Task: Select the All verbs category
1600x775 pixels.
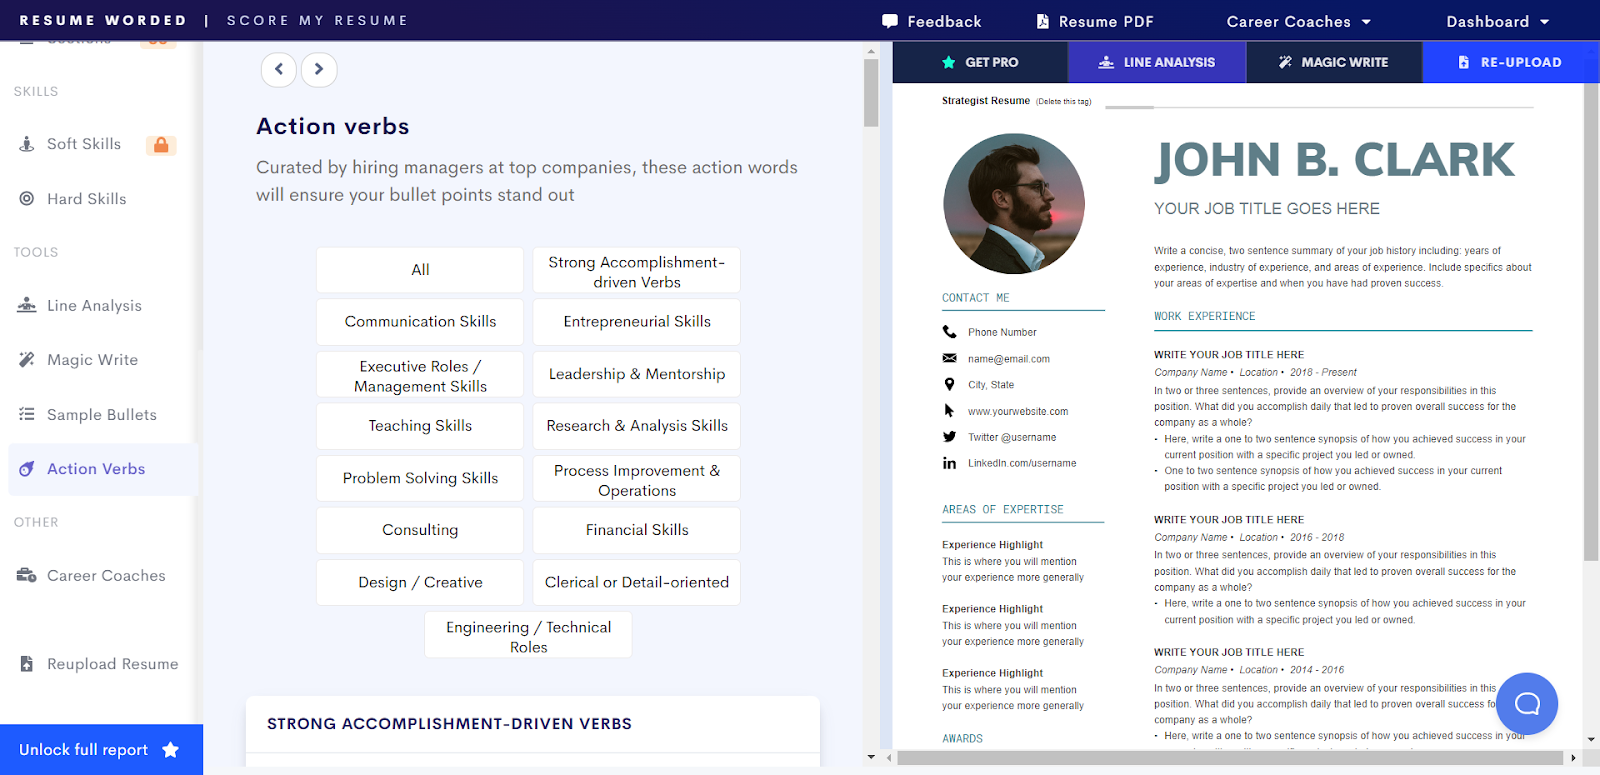Action: click(420, 270)
